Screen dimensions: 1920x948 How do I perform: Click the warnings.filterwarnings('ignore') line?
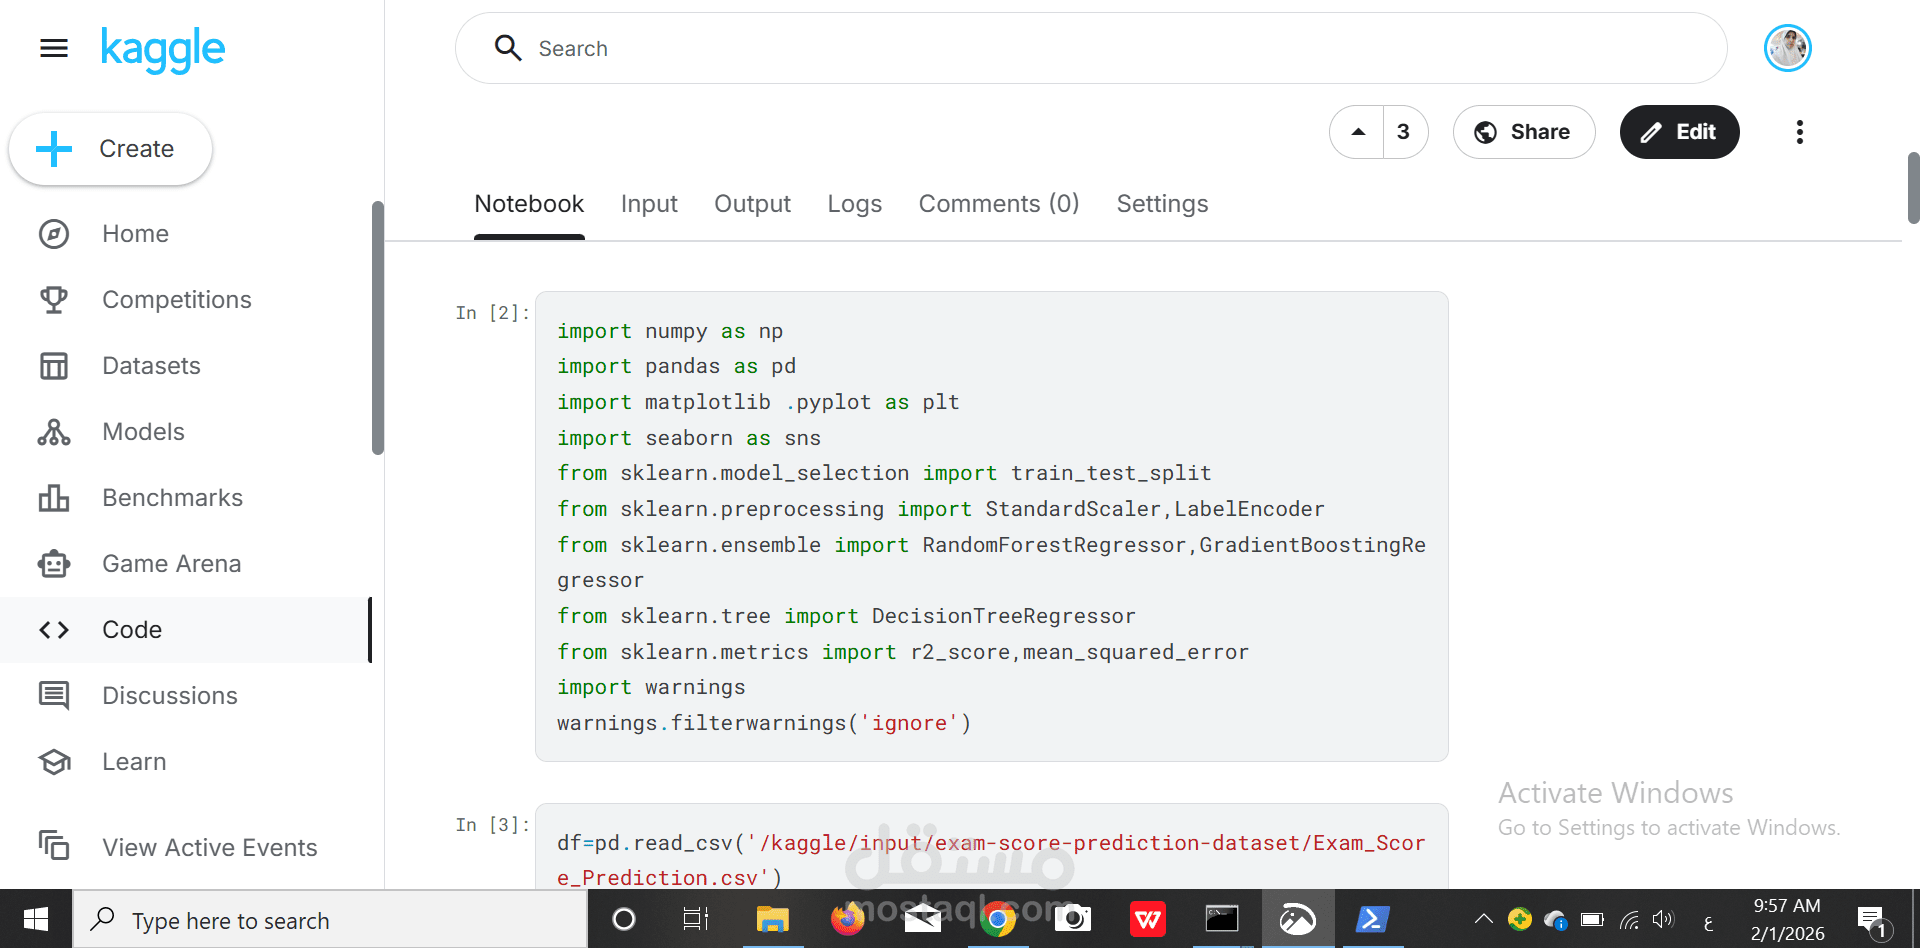pyautogui.click(x=764, y=723)
